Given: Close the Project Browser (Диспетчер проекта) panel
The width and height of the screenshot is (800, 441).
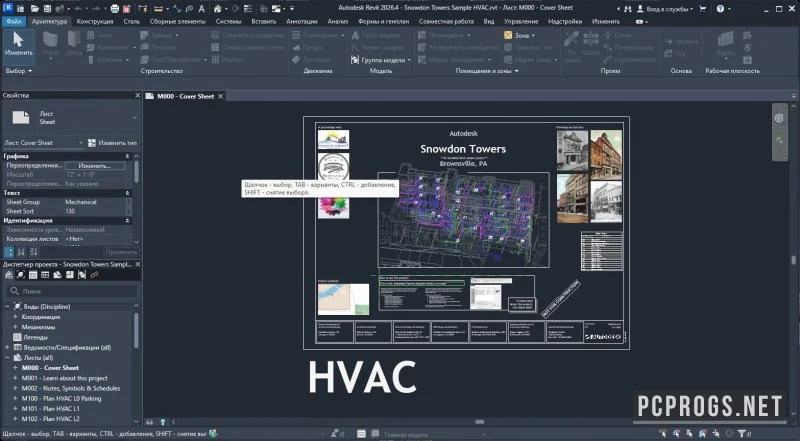Looking at the screenshot, I should (137, 264).
